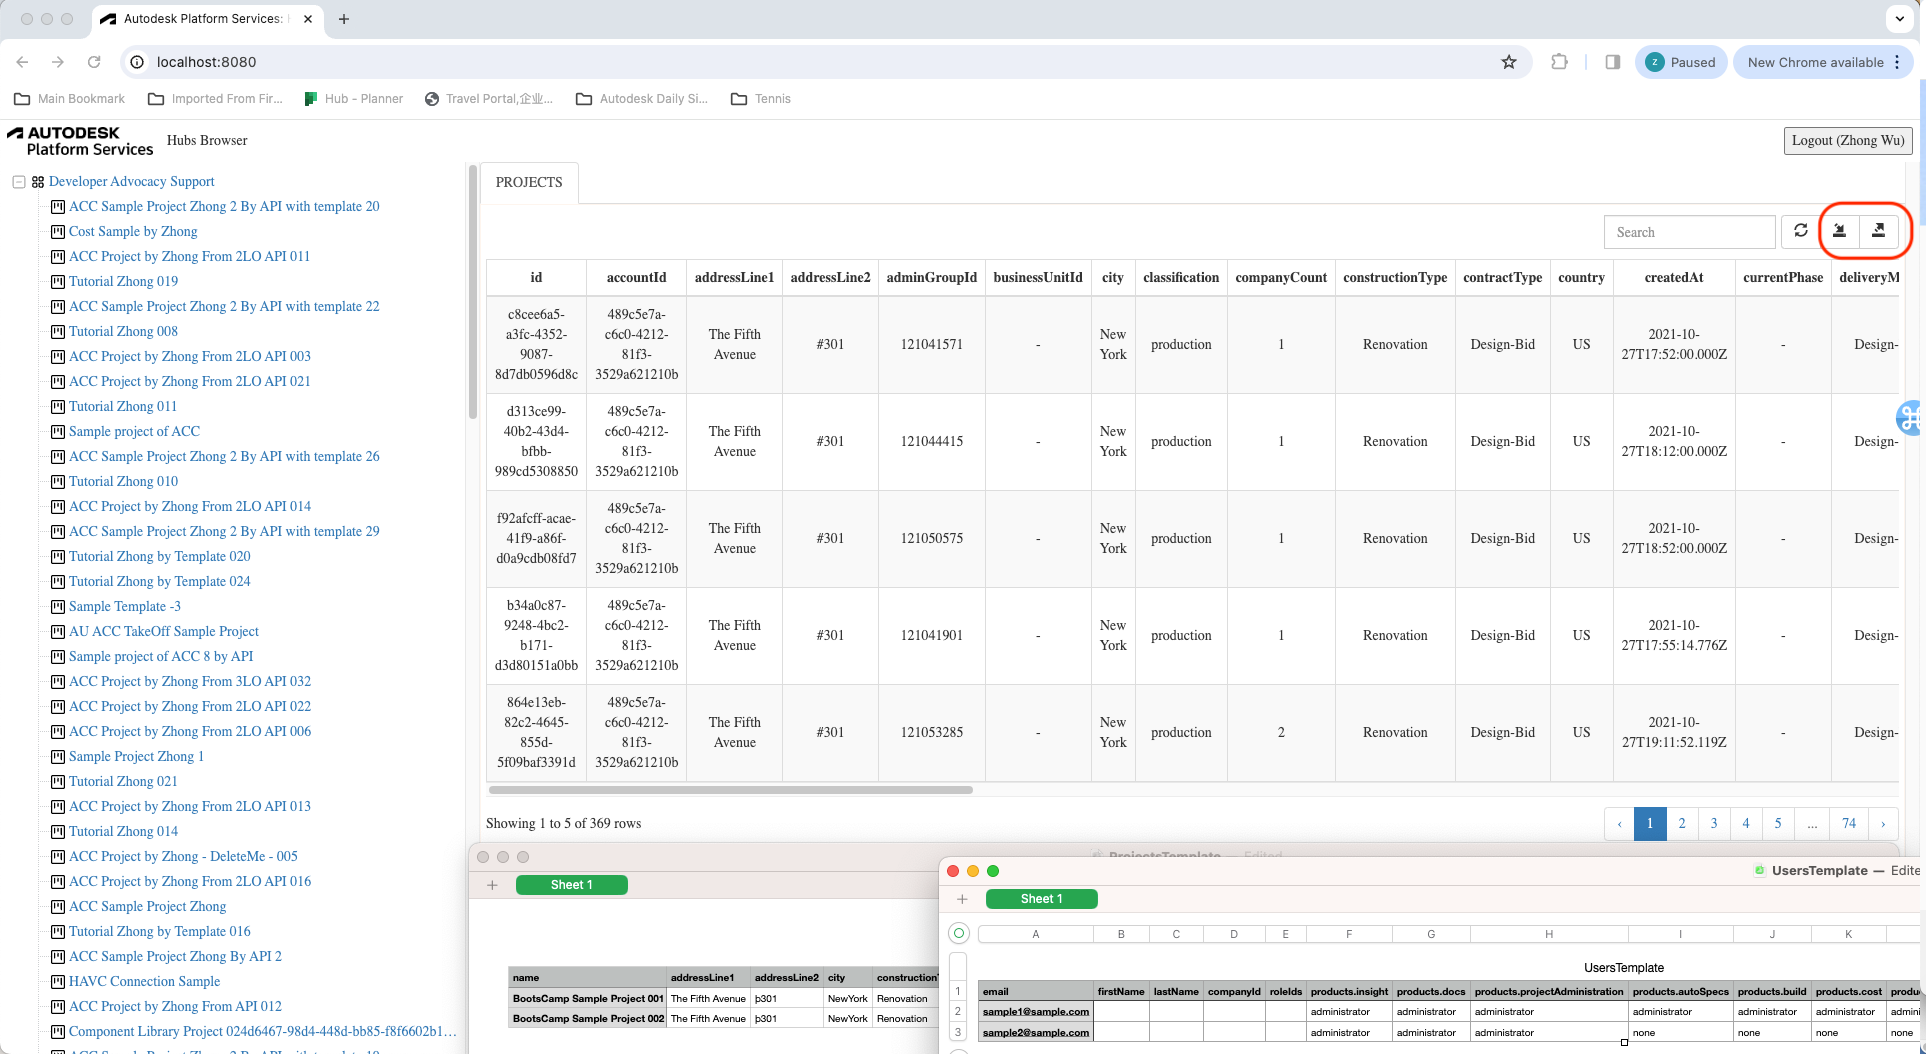This screenshot has width=1926, height=1054.
Task: Click the Hub - Planner bookmark
Action: 353,99
